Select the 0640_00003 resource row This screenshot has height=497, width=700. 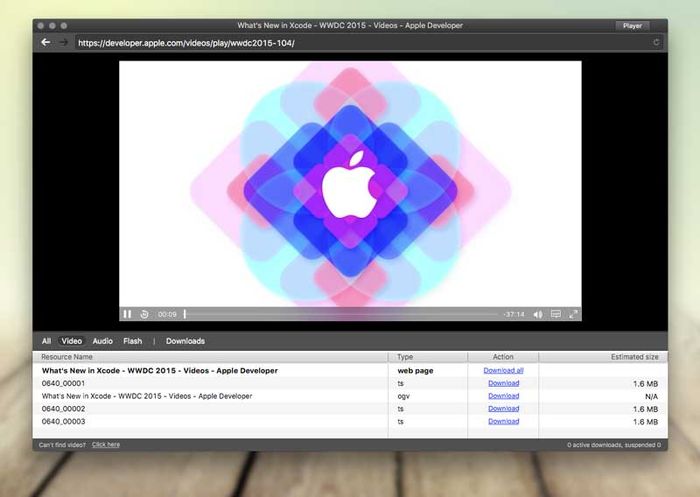350,422
